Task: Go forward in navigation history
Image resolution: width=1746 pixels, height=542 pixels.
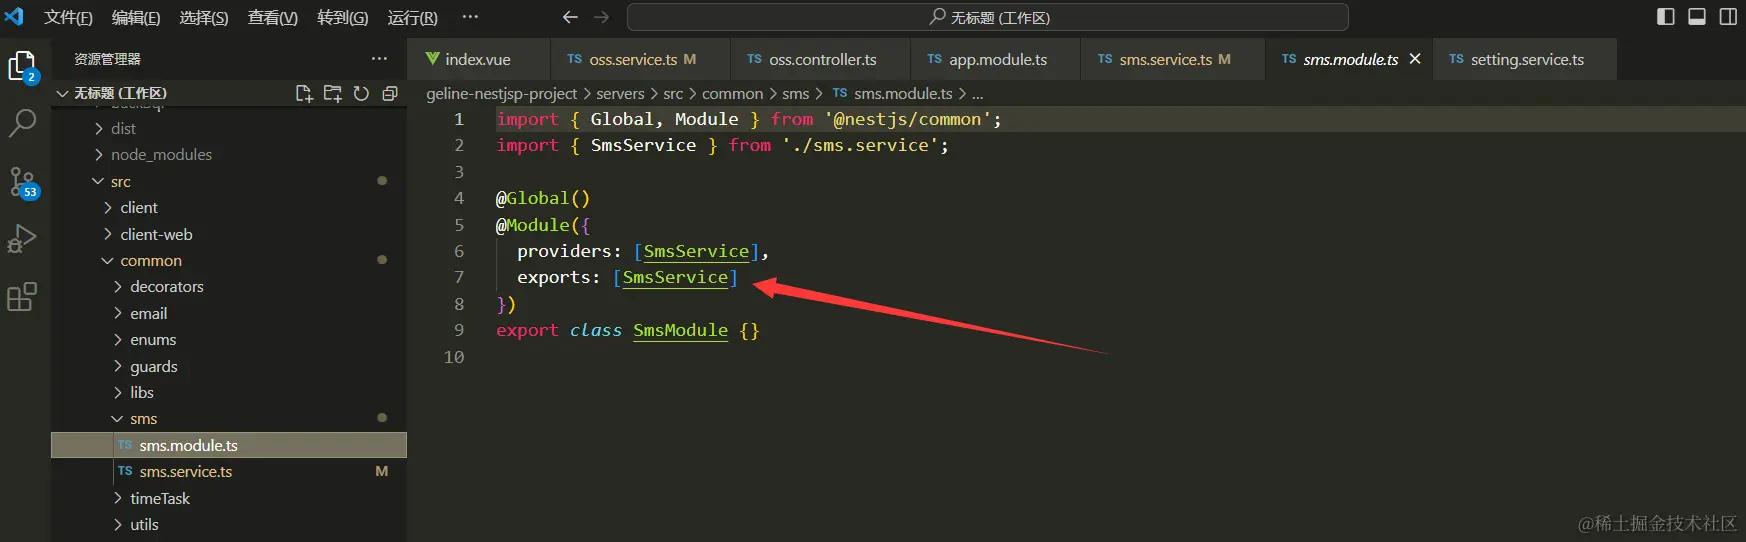Action: point(601,17)
